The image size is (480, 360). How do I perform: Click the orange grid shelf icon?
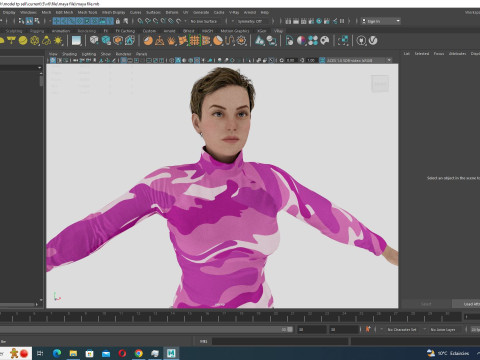tap(195, 41)
